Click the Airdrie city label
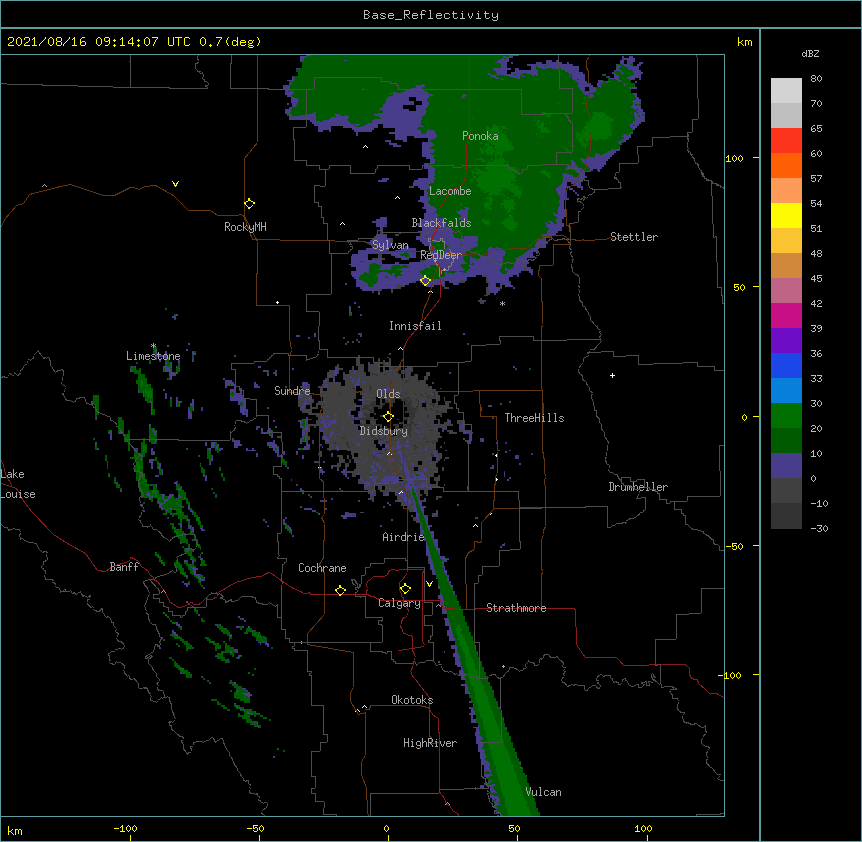Image resolution: width=862 pixels, height=842 pixels. coord(404,537)
